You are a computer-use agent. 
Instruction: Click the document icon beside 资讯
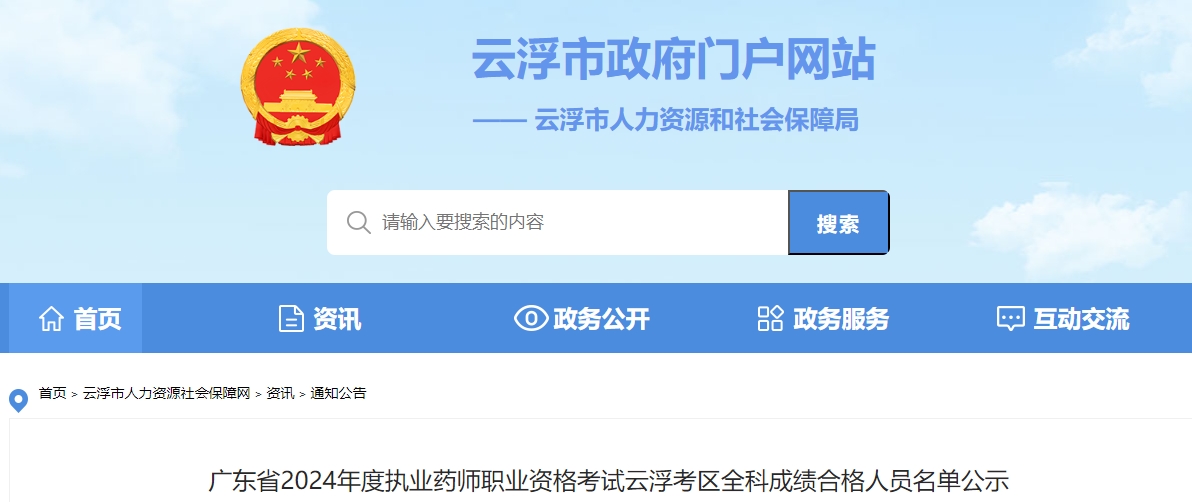click(x=291, y=319)
